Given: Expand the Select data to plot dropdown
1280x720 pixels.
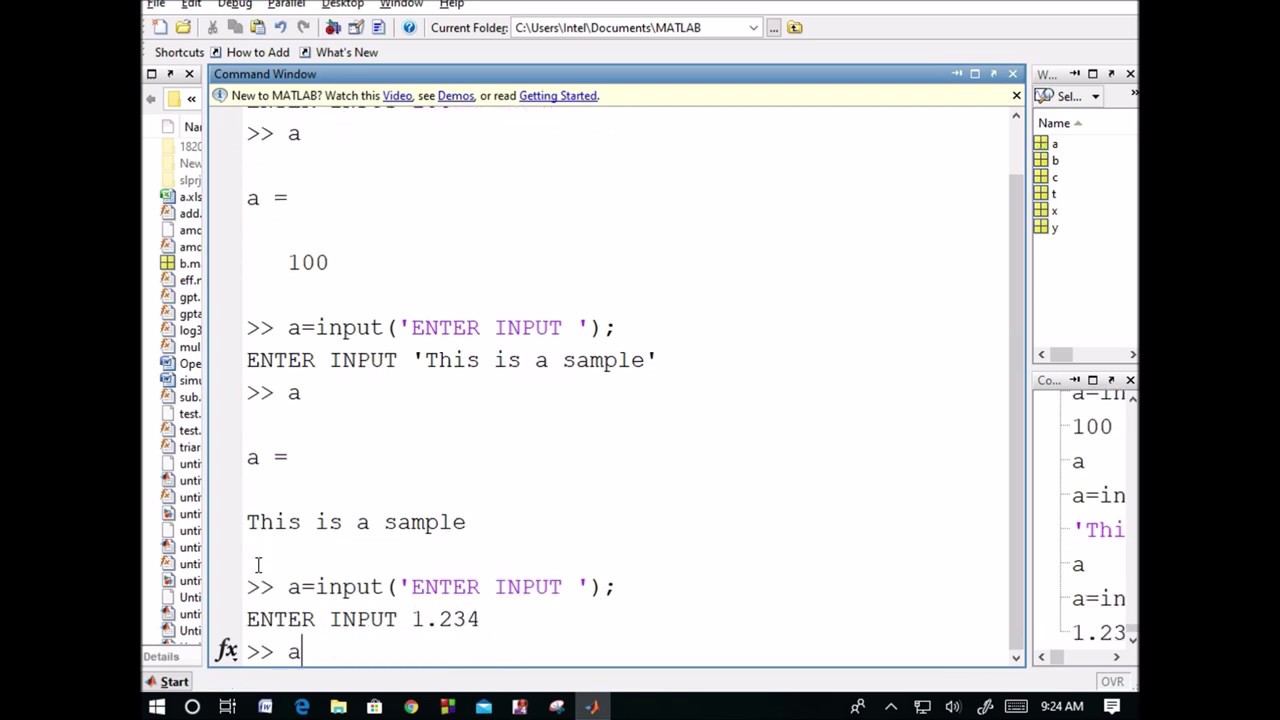Looking at the screenshot, I should 1095,96.
